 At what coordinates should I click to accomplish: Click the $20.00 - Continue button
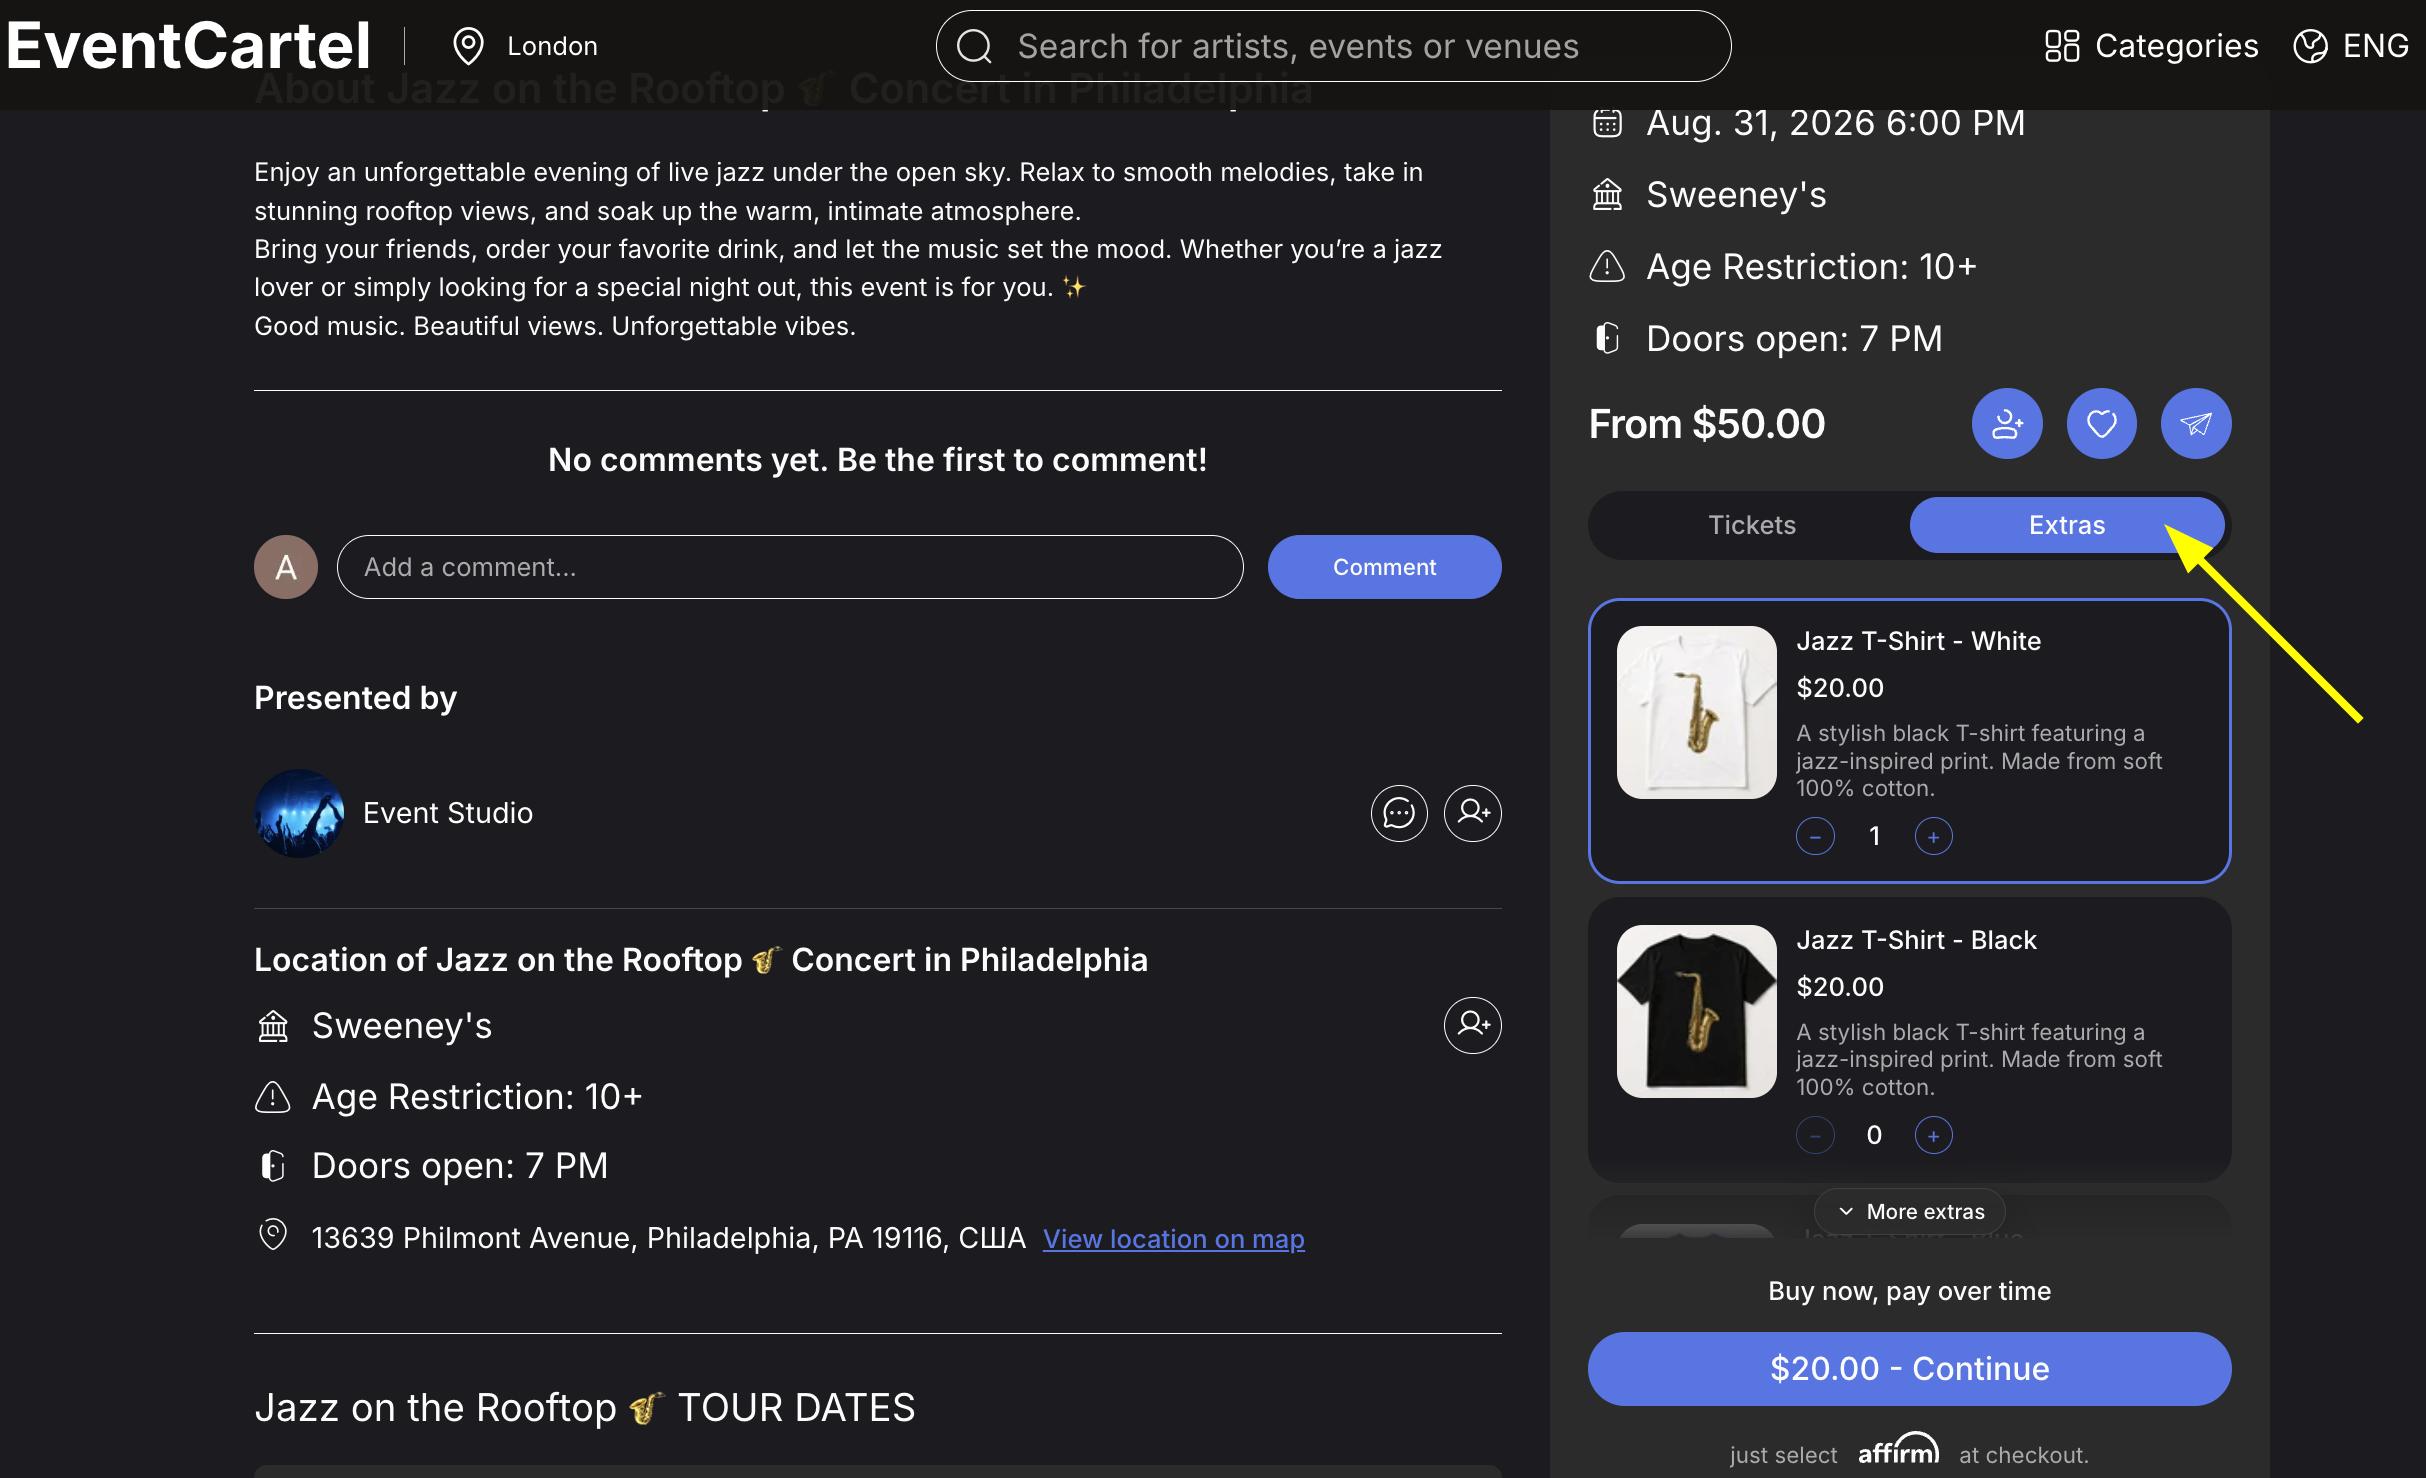1910,1369
